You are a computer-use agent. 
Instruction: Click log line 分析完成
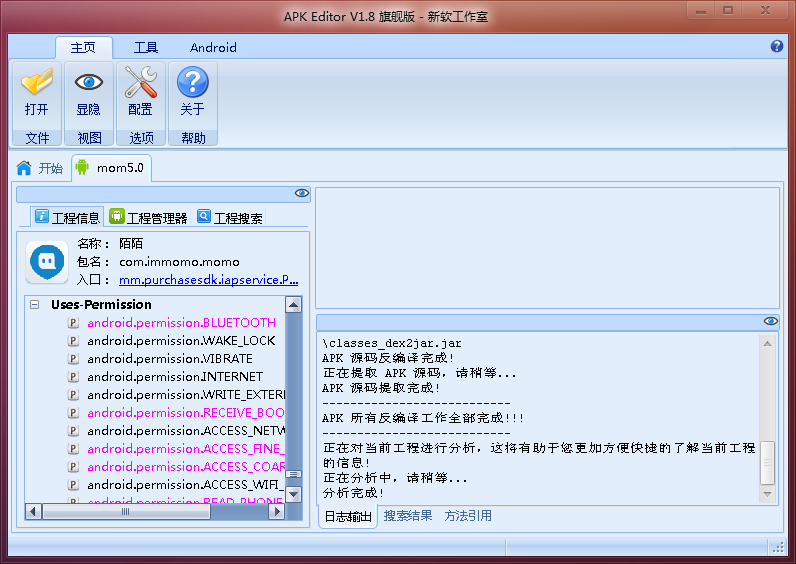point(353,492)
